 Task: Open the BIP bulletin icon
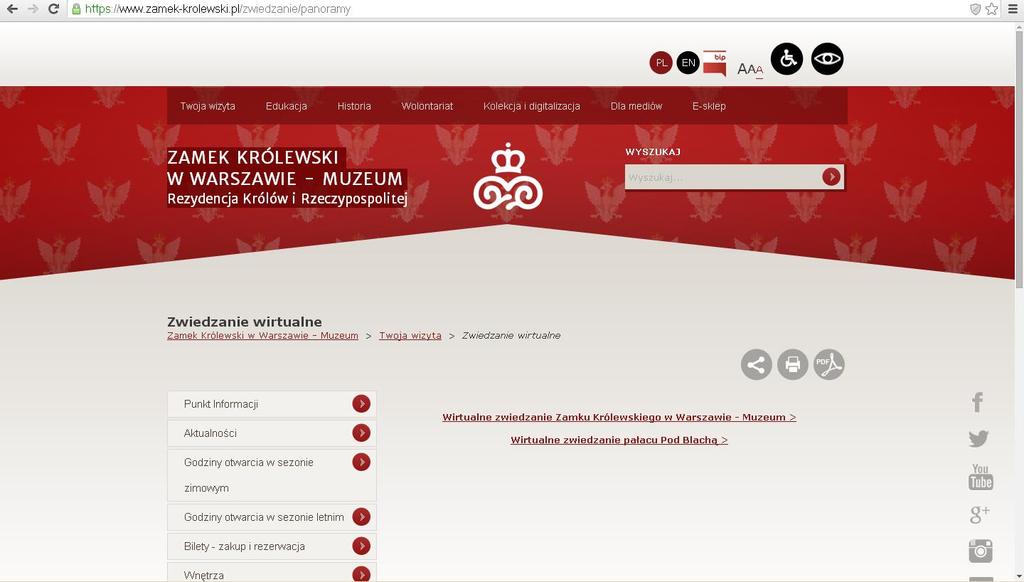(x=714, y=63)
